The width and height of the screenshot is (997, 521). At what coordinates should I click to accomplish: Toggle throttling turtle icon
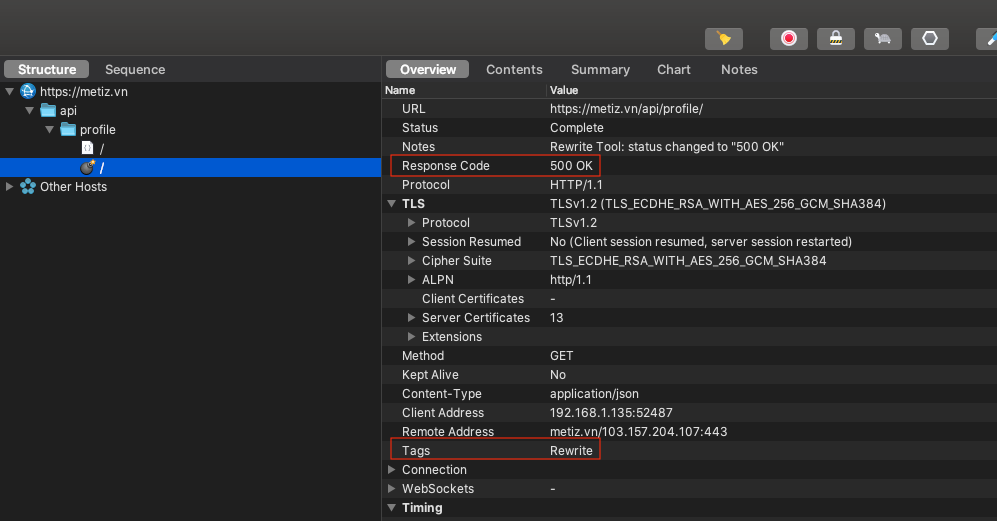pos(883,39)
